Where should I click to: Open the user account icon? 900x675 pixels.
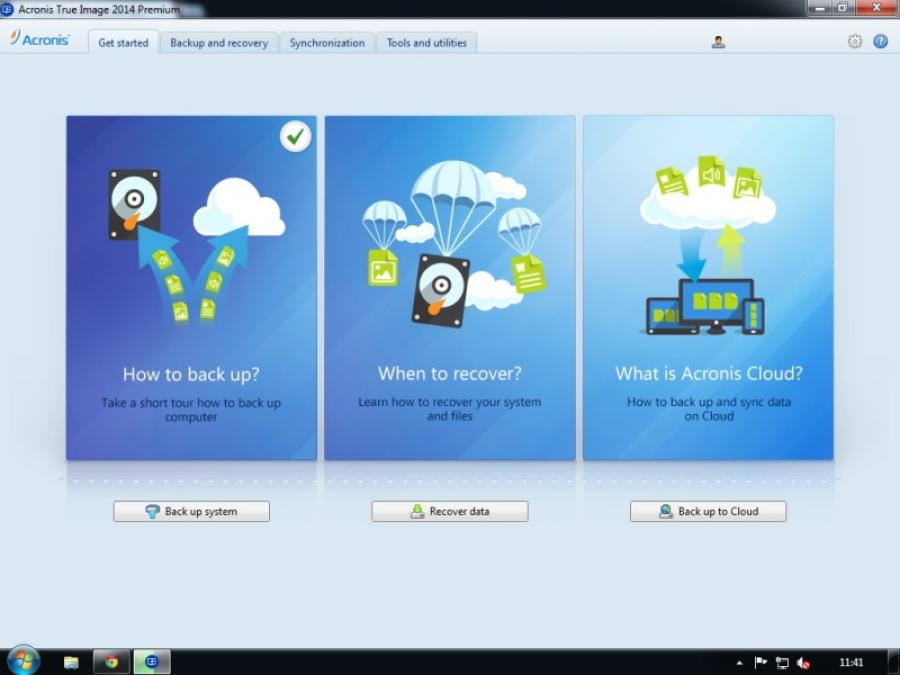pos(718,42)
